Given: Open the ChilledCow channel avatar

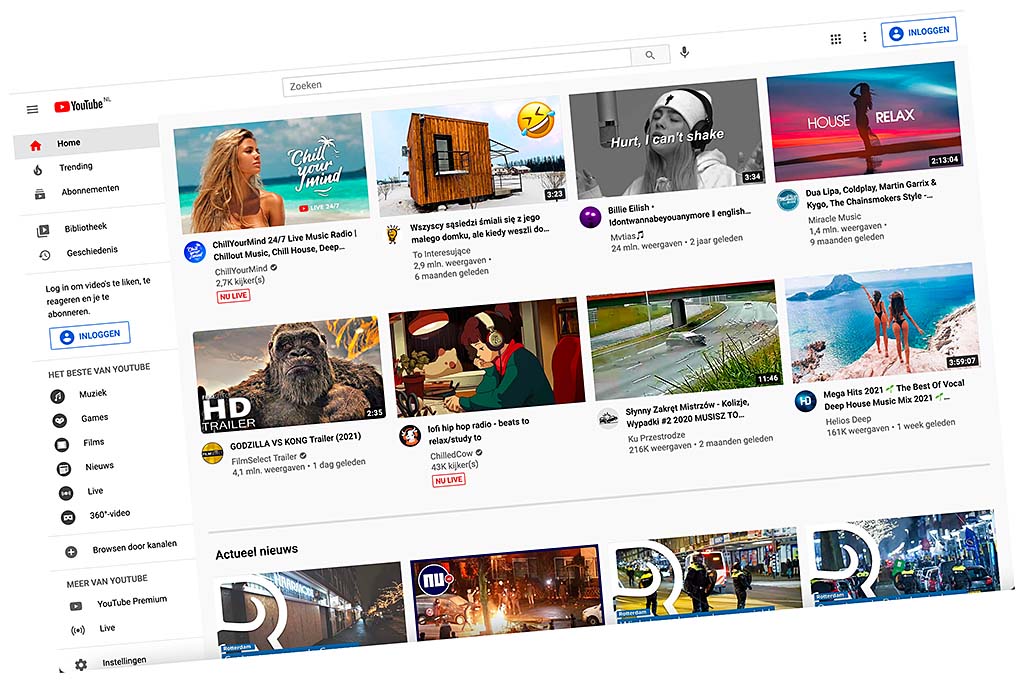Looking at the screenshot, I should pos(410,436).
